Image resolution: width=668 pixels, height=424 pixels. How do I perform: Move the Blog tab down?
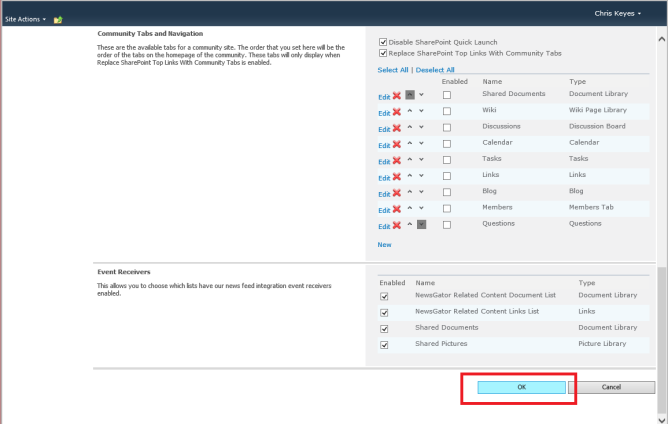(421, 193)
